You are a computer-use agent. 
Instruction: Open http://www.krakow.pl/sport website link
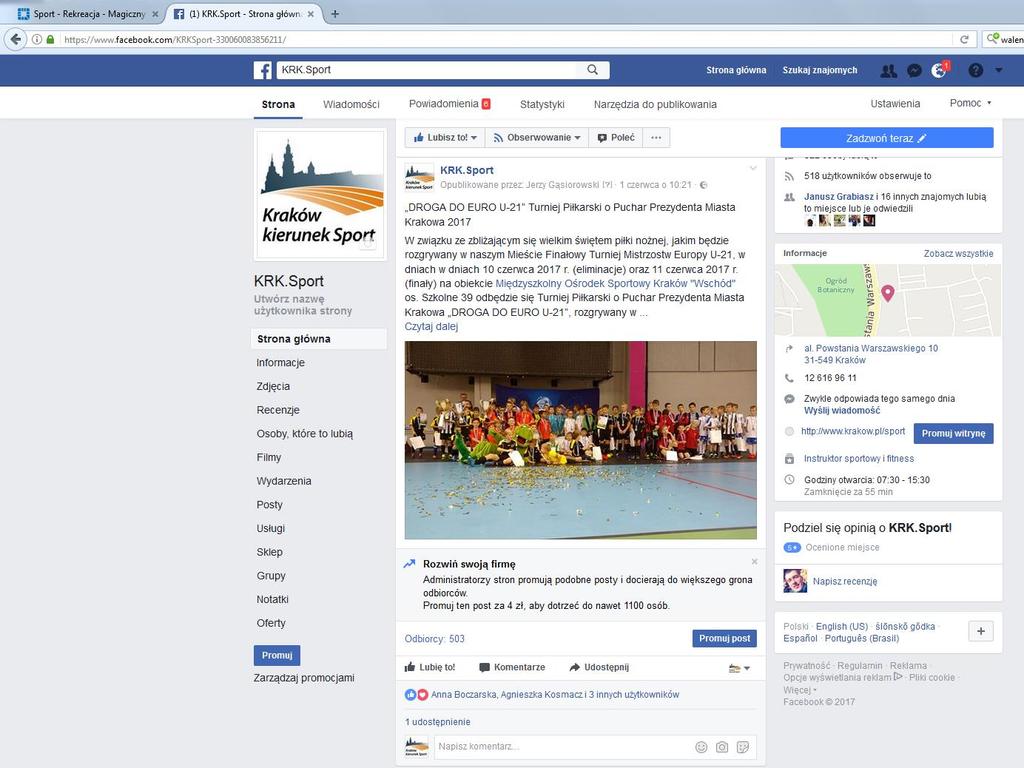point(853,431)
